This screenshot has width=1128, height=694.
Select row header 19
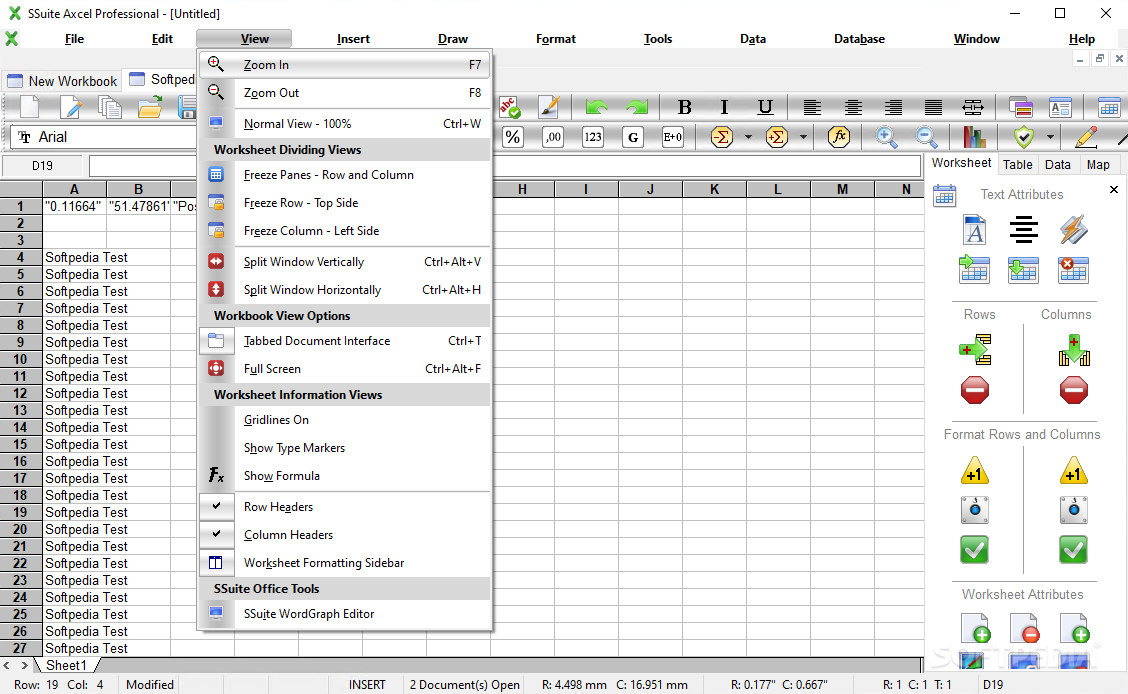(20, 512)
